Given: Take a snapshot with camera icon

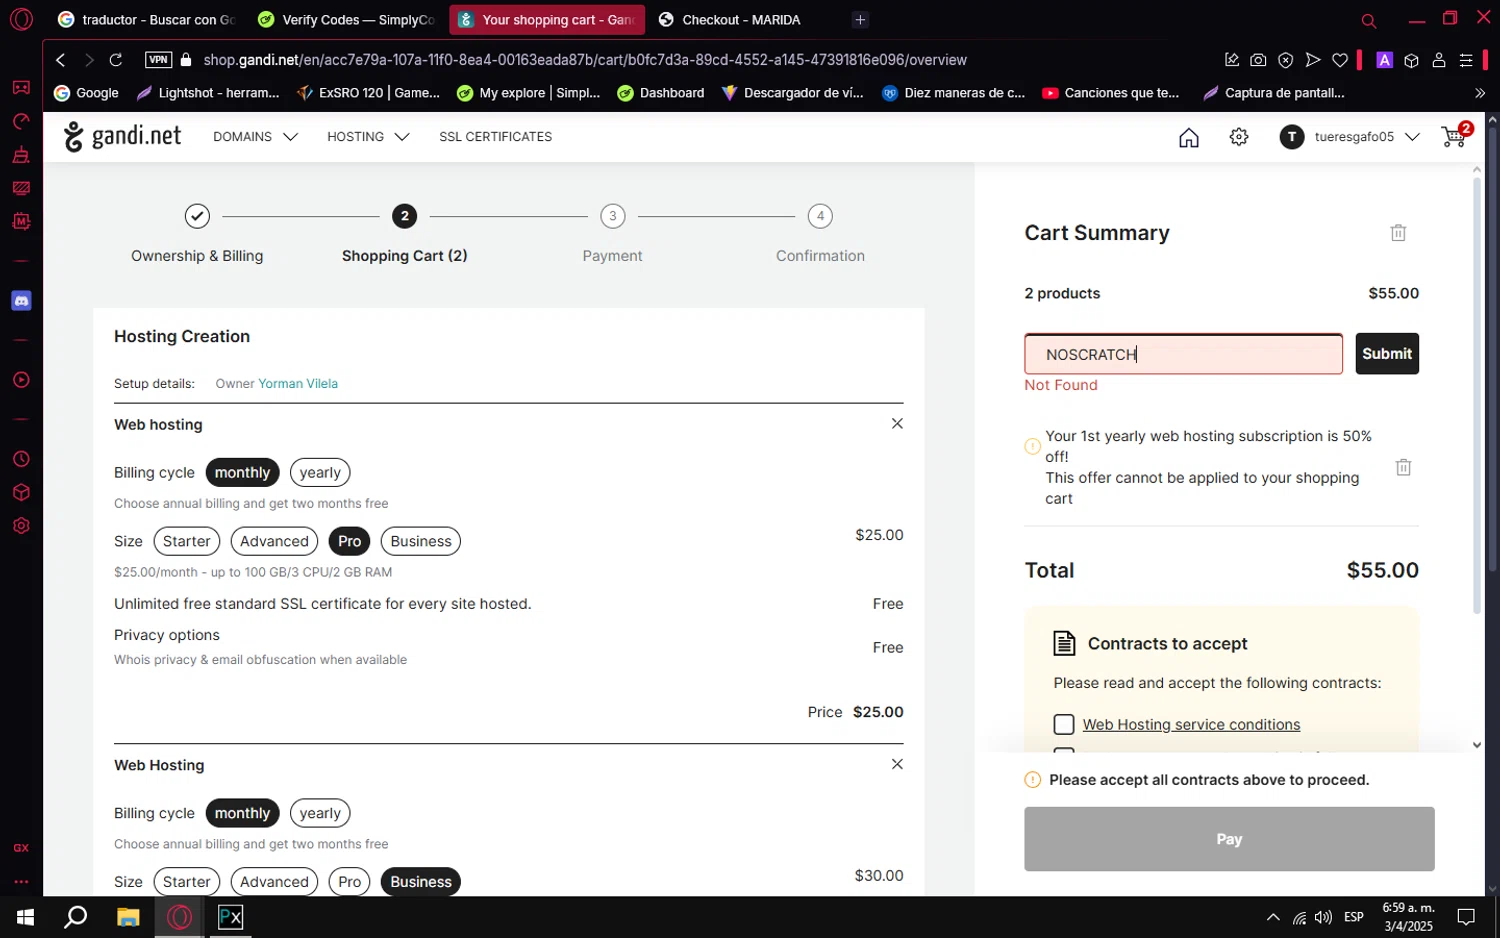Looking at the screenshot, I should pyautogui.click(x=1258, y=60).
